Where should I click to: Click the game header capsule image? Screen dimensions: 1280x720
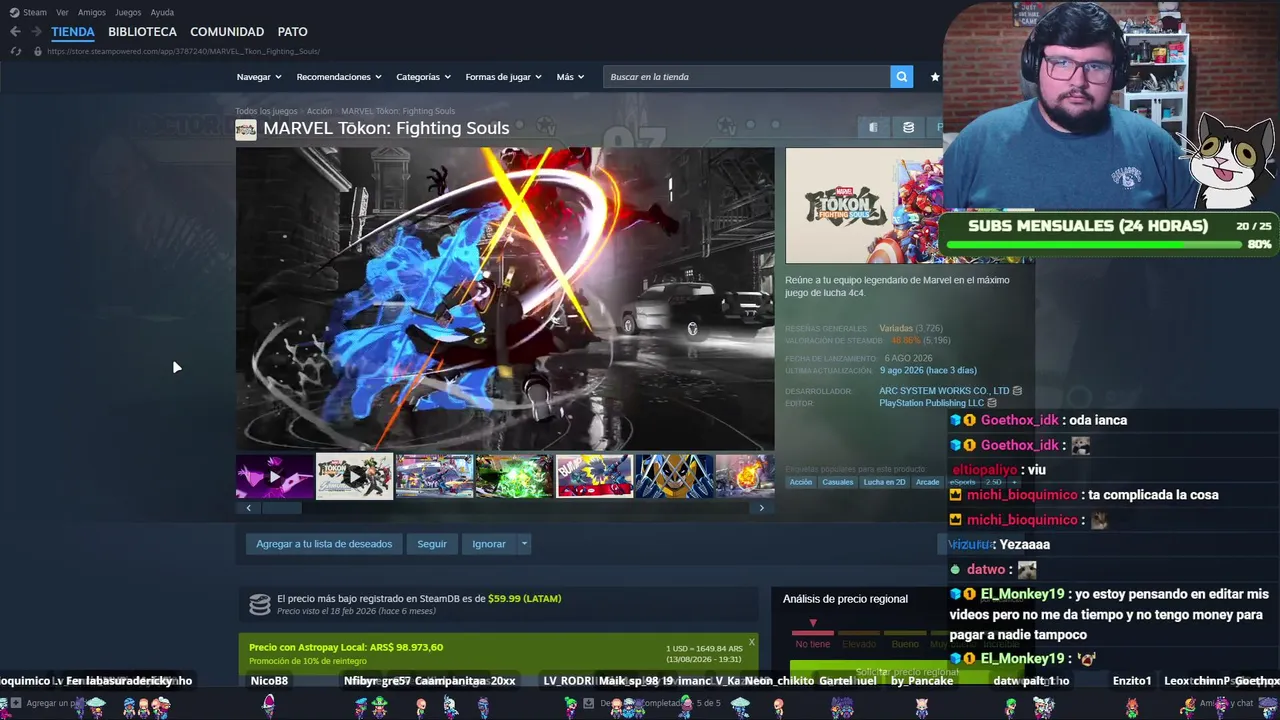click(864, 205)
